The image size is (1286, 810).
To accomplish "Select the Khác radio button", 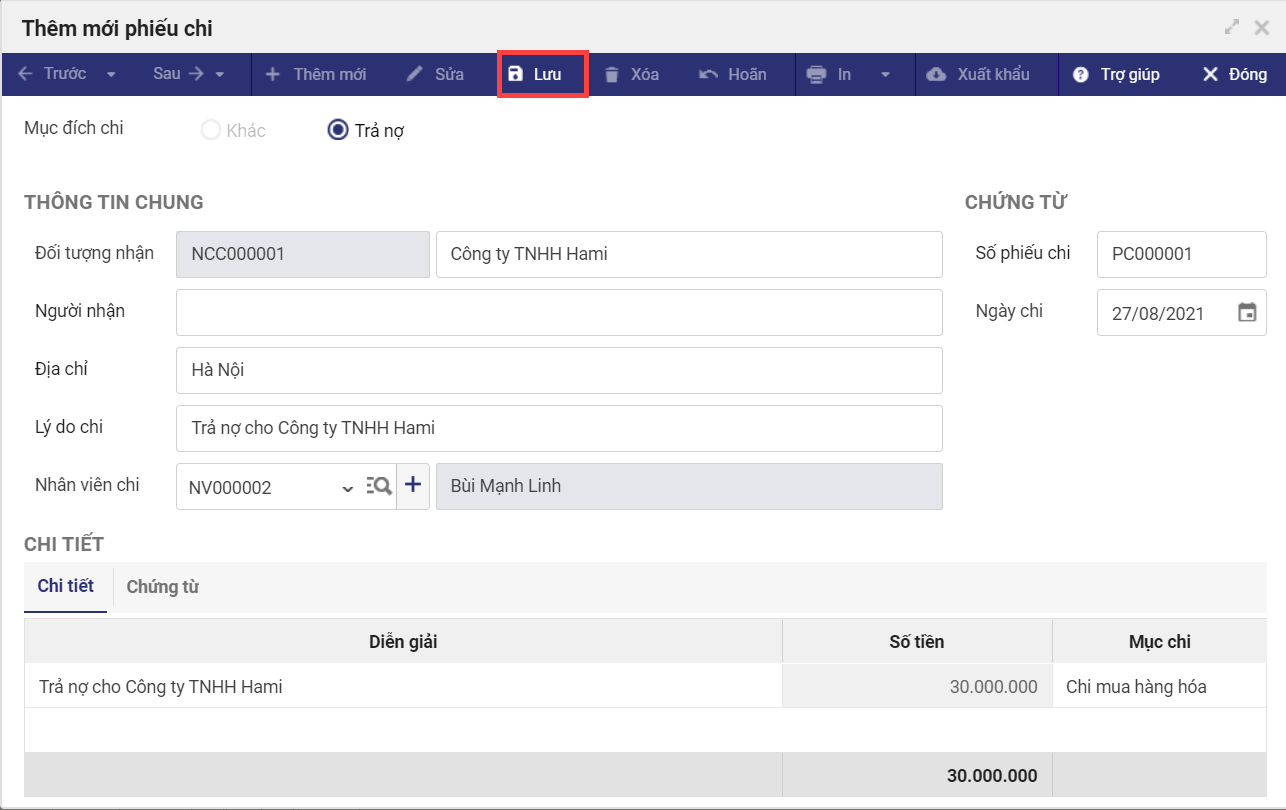I will pyautogui.click(x=211, y=130).
